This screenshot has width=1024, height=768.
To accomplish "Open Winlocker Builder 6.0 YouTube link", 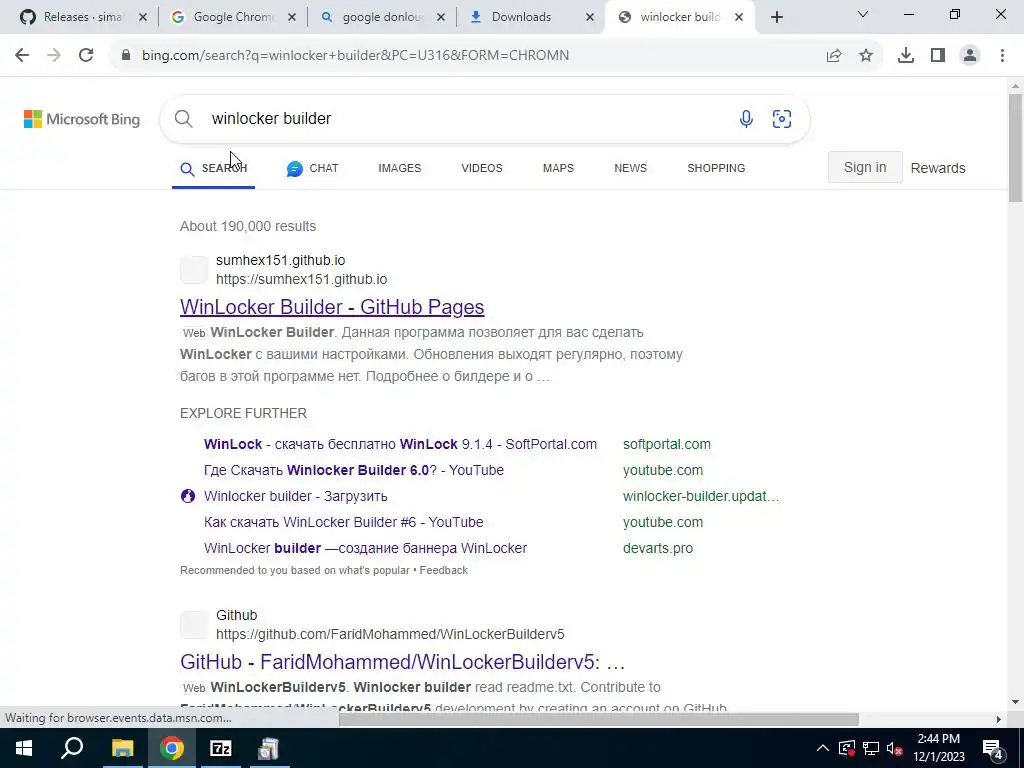I will click(354, 470).
